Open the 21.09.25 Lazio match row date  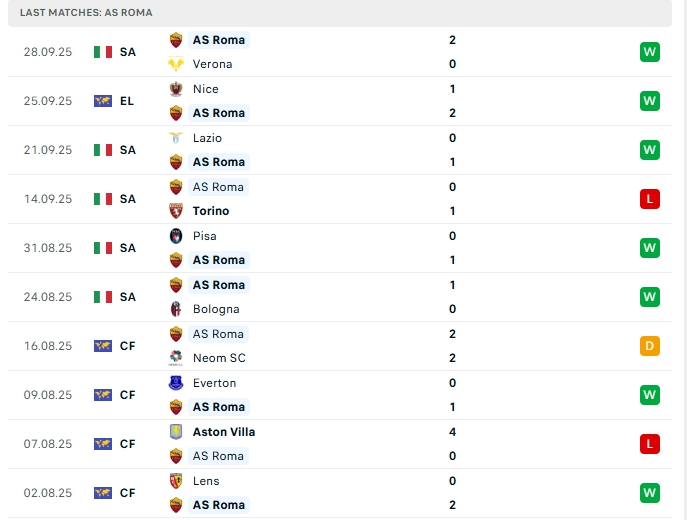48,150
